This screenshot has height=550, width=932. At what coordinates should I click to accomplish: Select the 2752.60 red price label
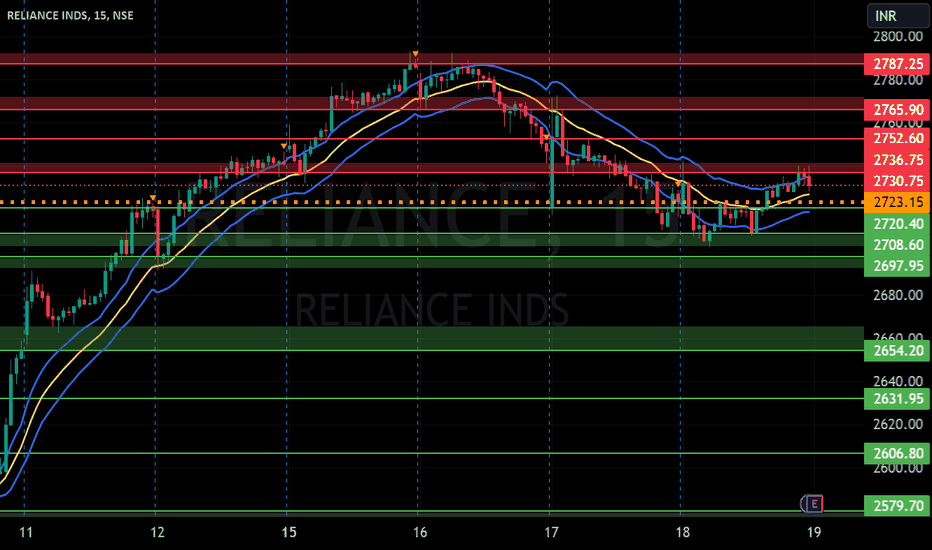tap(897, 139)
